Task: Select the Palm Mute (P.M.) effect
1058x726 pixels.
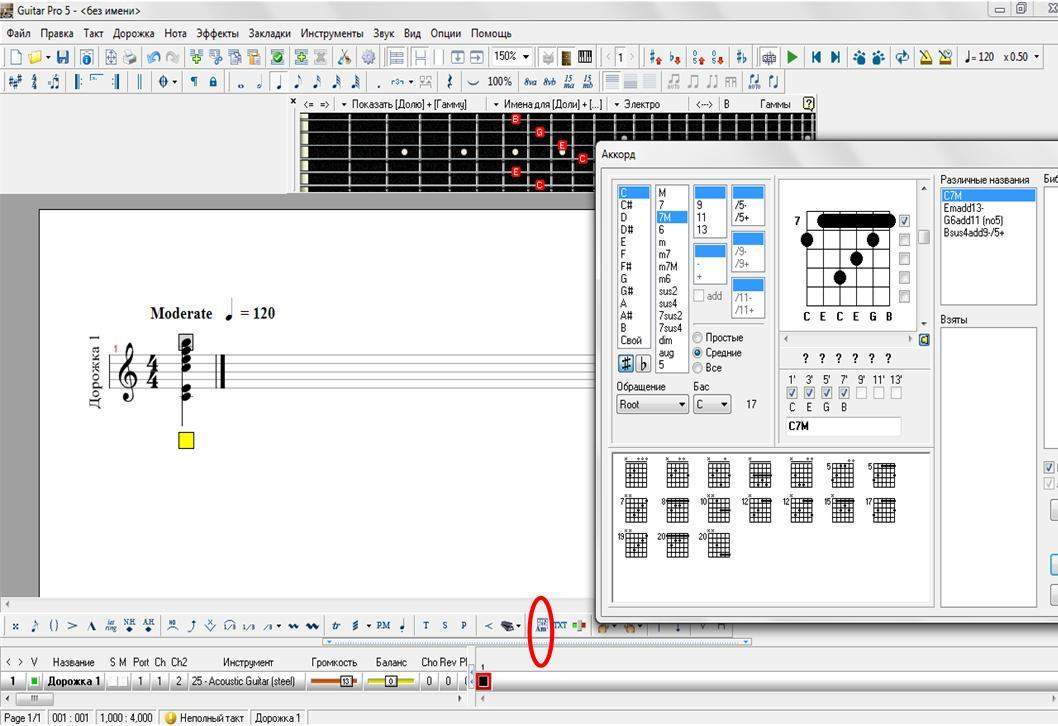Action: [383, 626]
